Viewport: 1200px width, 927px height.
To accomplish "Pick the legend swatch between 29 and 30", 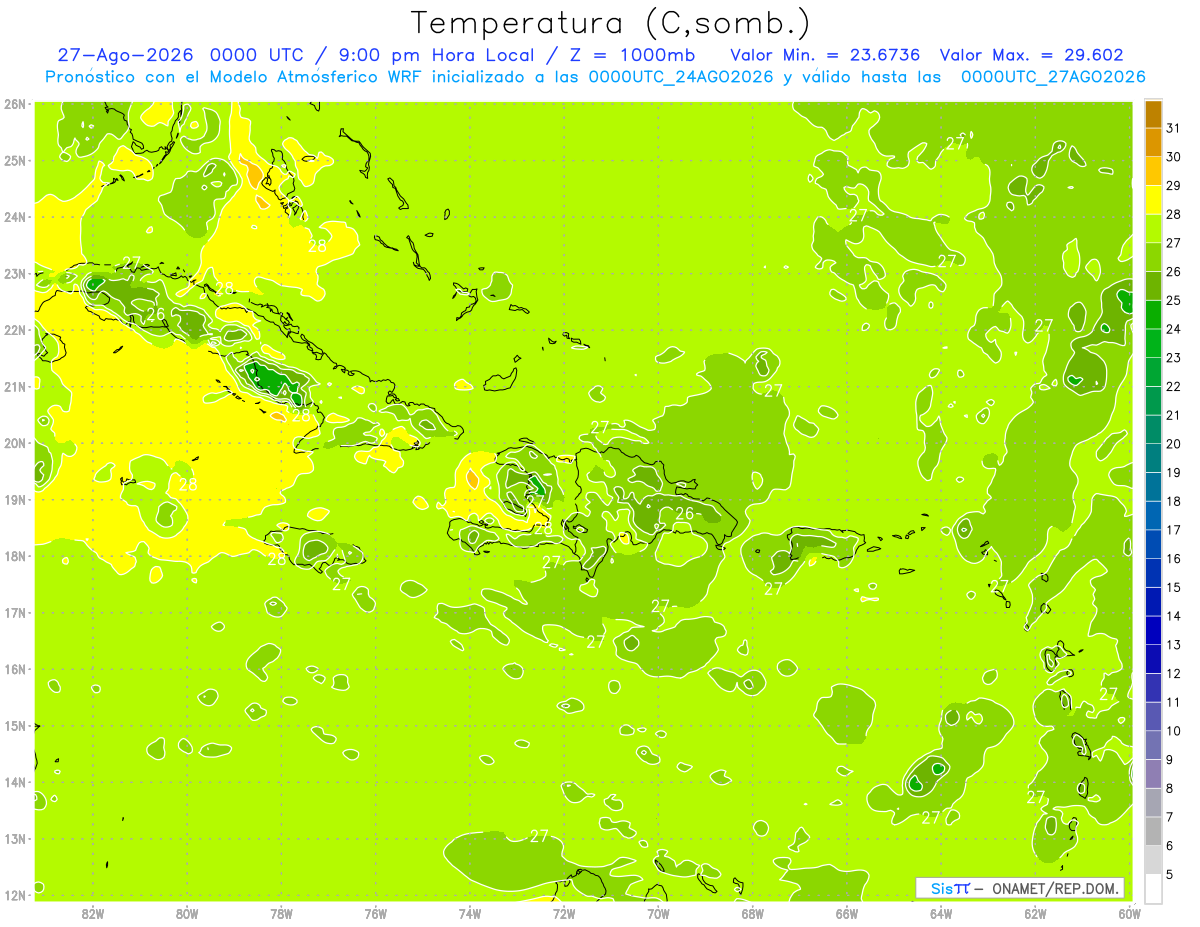I will [x=1153, y=172].
